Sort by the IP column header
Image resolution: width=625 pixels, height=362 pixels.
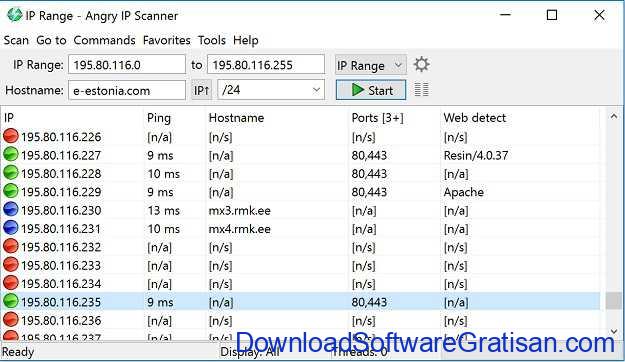pyautogui.click(x=72, y=118)
